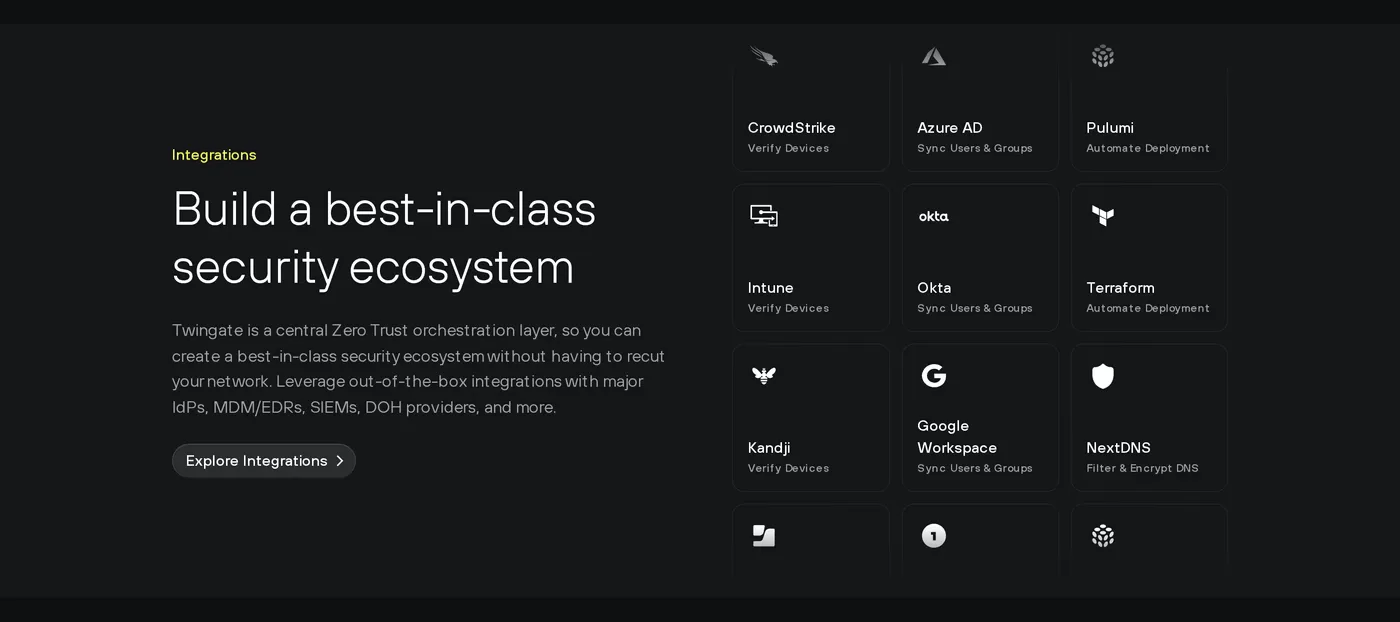This screenshot has height=622, width=1400.
Task: Click Automate Deployment under Pulumi
Action: point(1148,148)
